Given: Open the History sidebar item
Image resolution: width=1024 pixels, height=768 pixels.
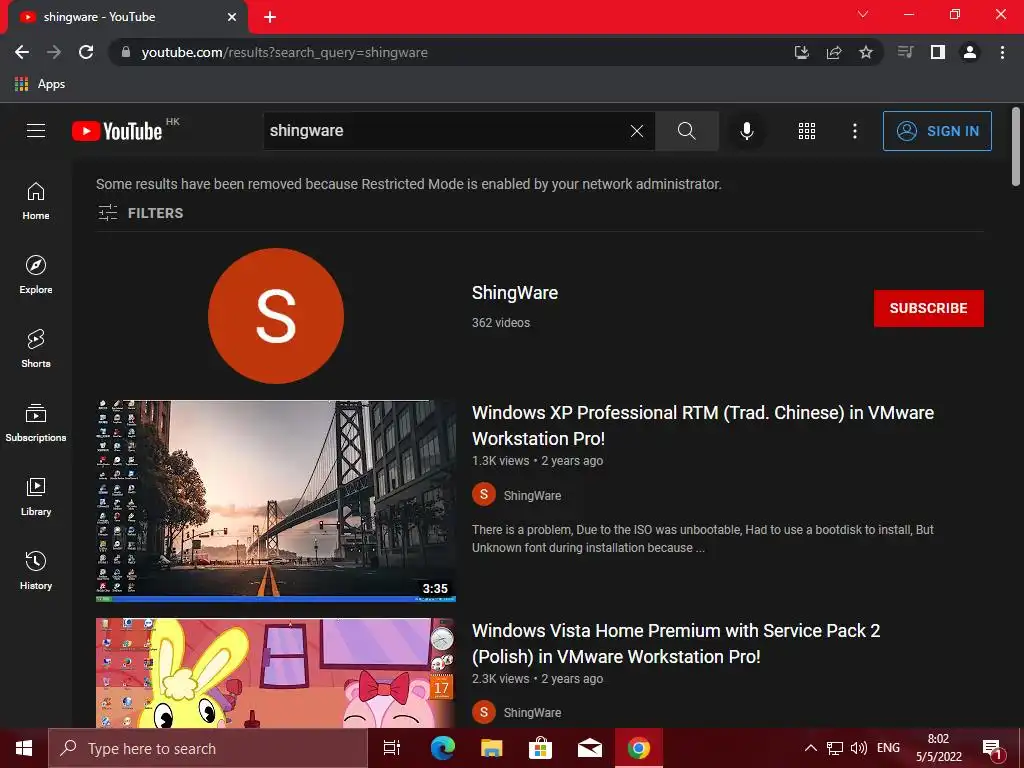Looking at the screenshot, I should [36, 571].
